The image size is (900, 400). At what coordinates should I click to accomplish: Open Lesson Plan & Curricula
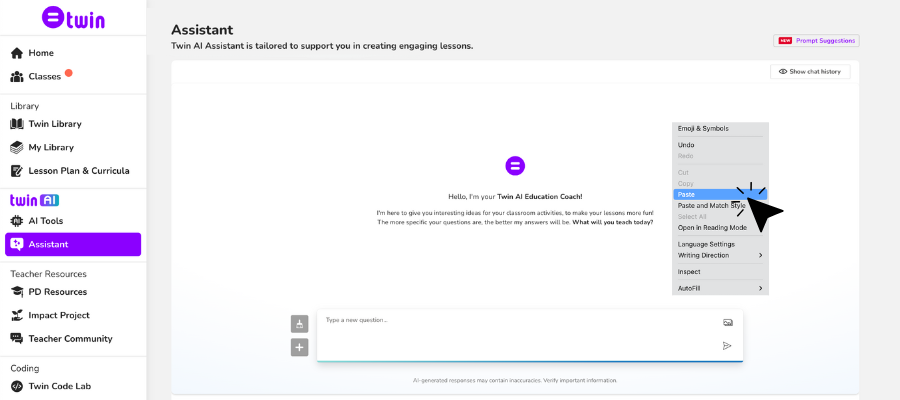78,171
